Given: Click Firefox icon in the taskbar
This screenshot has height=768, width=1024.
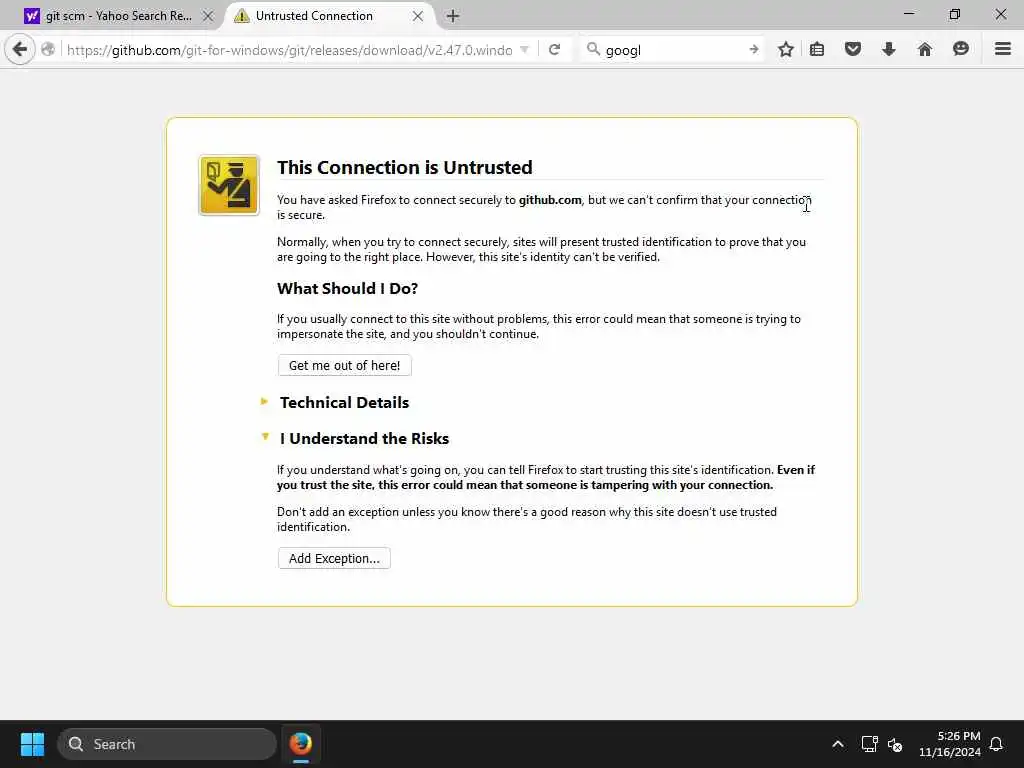Looking at the screenshot, I should pos(300,744).
